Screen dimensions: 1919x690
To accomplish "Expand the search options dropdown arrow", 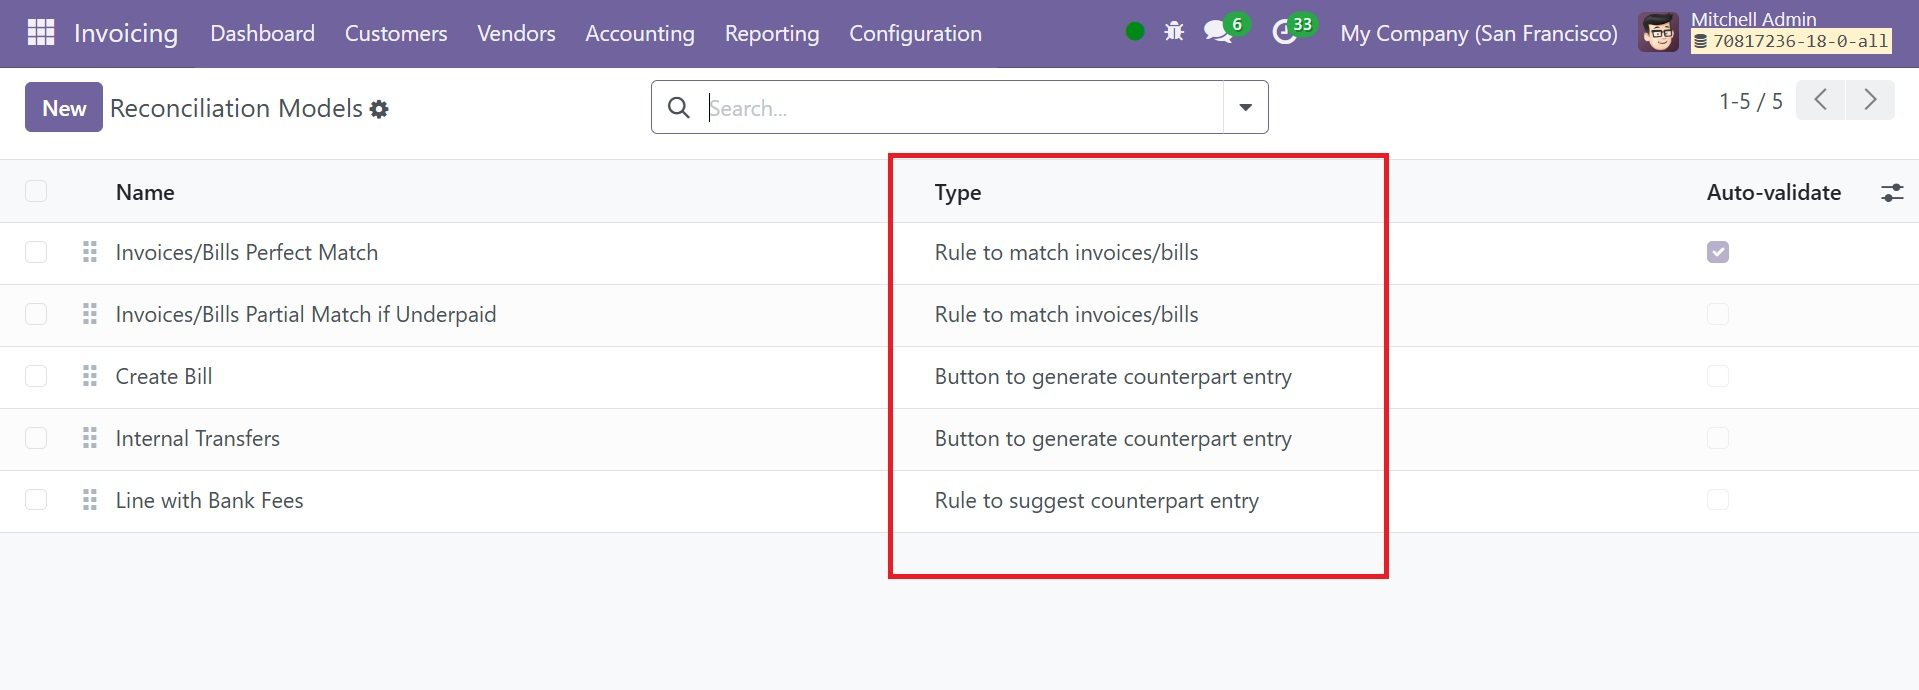I will [1245, 108].
